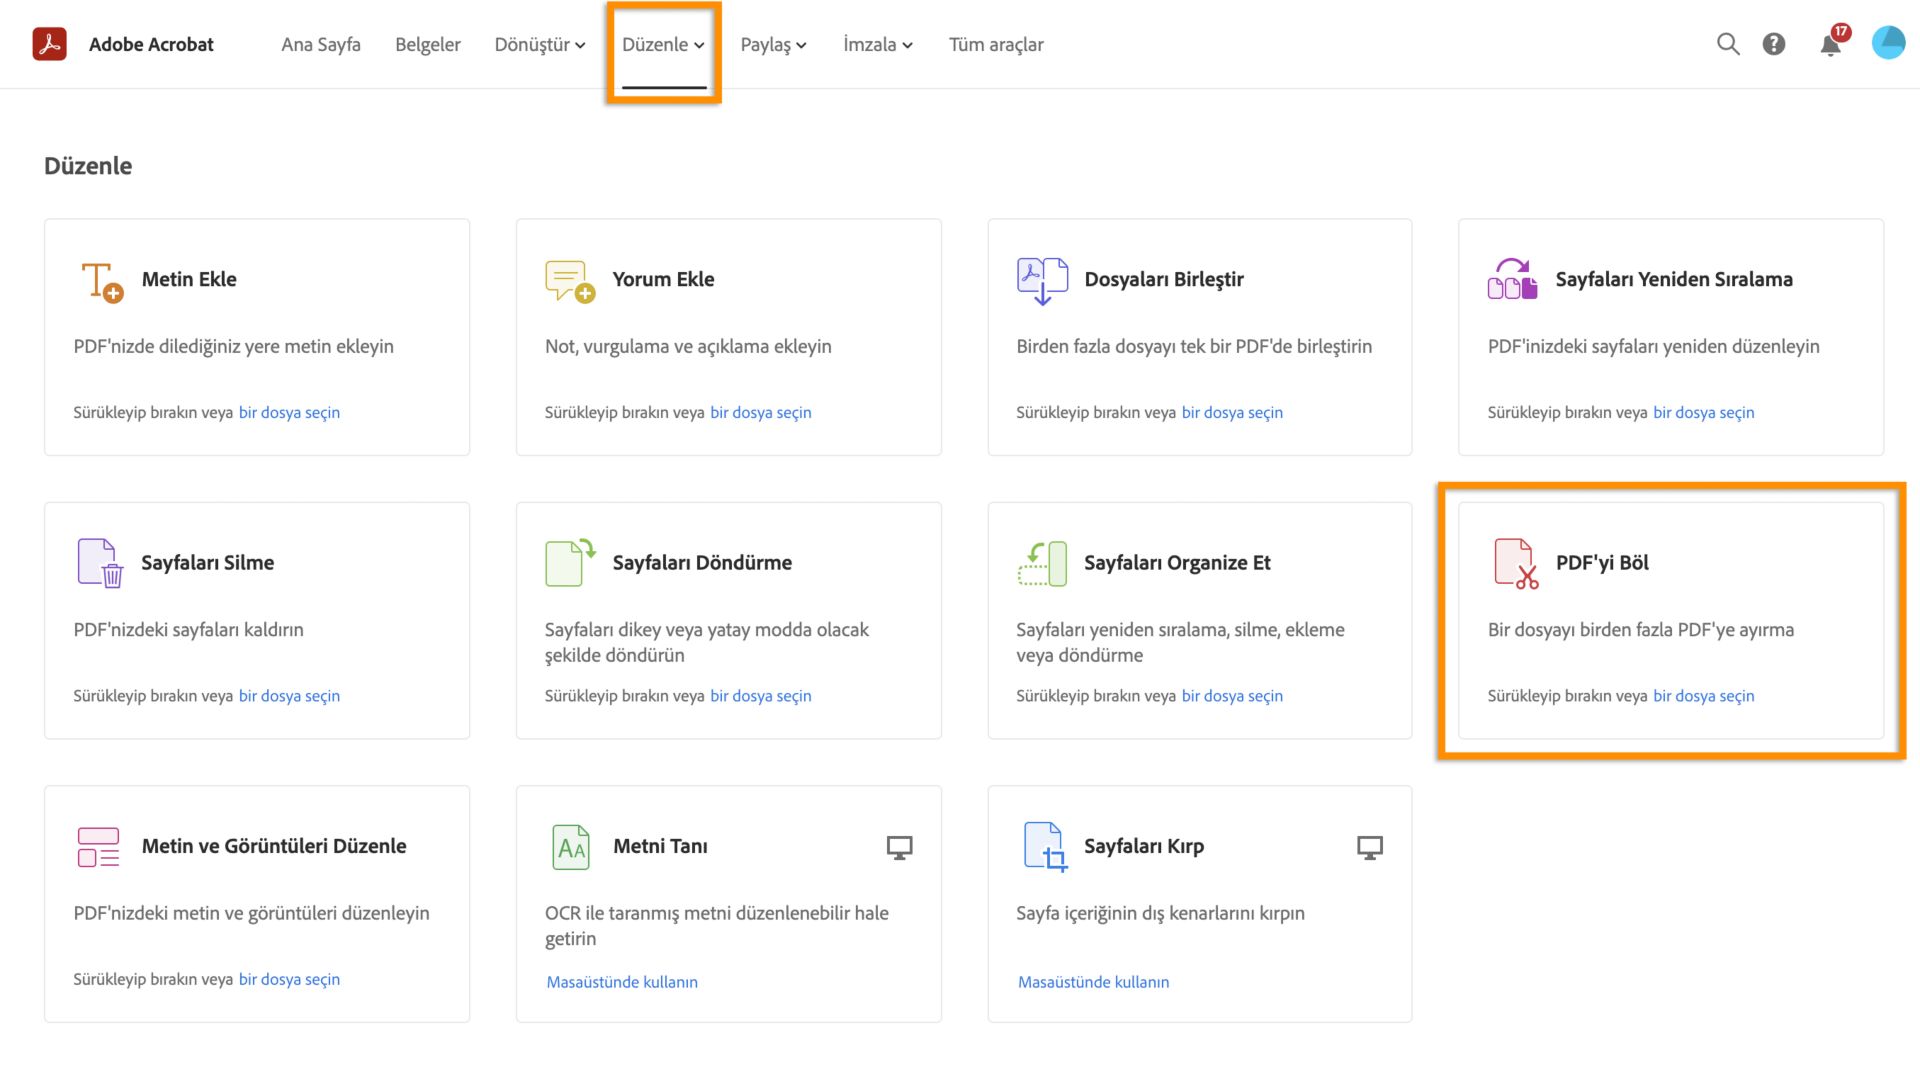This screenshot has width=1920, height=1092.
Task: Click the Düzenle page heading
Action: 88,165
